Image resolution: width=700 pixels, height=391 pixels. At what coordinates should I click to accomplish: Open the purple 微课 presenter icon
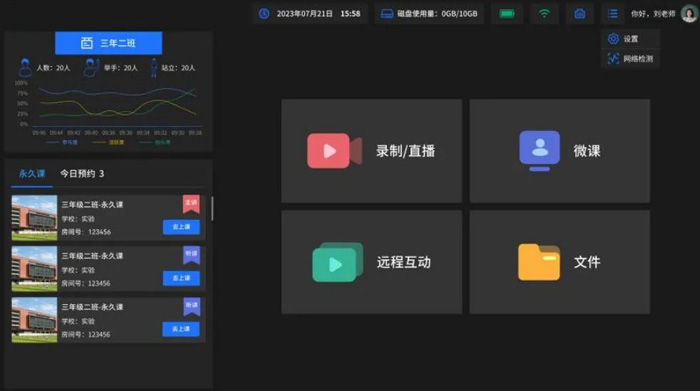click(x=539, y=150)
